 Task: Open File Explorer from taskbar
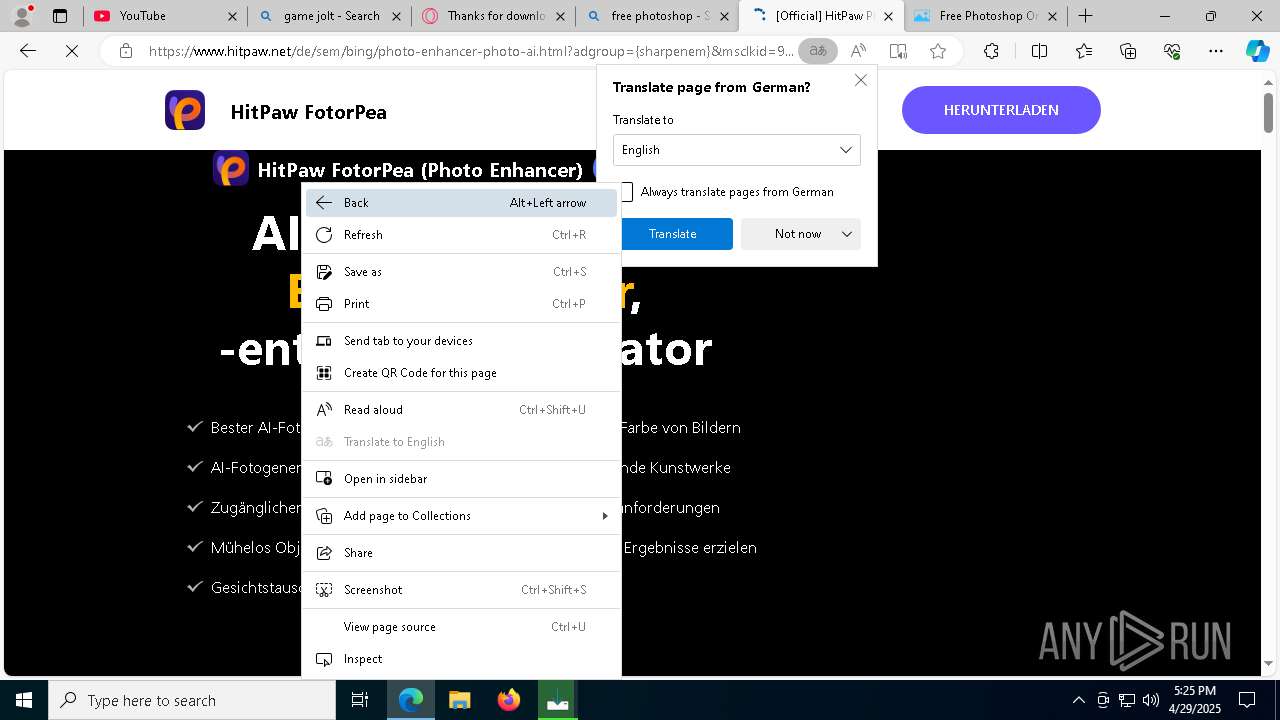(x=459, y=700)
